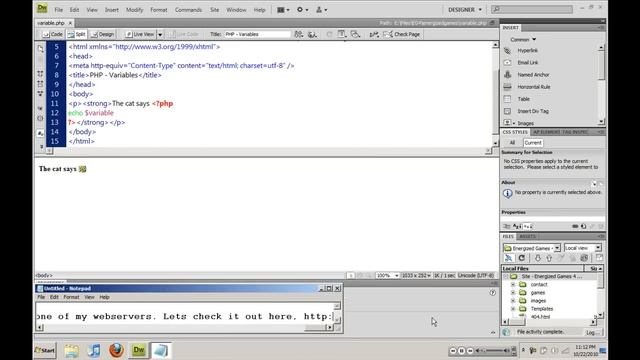Open Preview in browser icon

(x=312, y=34)
